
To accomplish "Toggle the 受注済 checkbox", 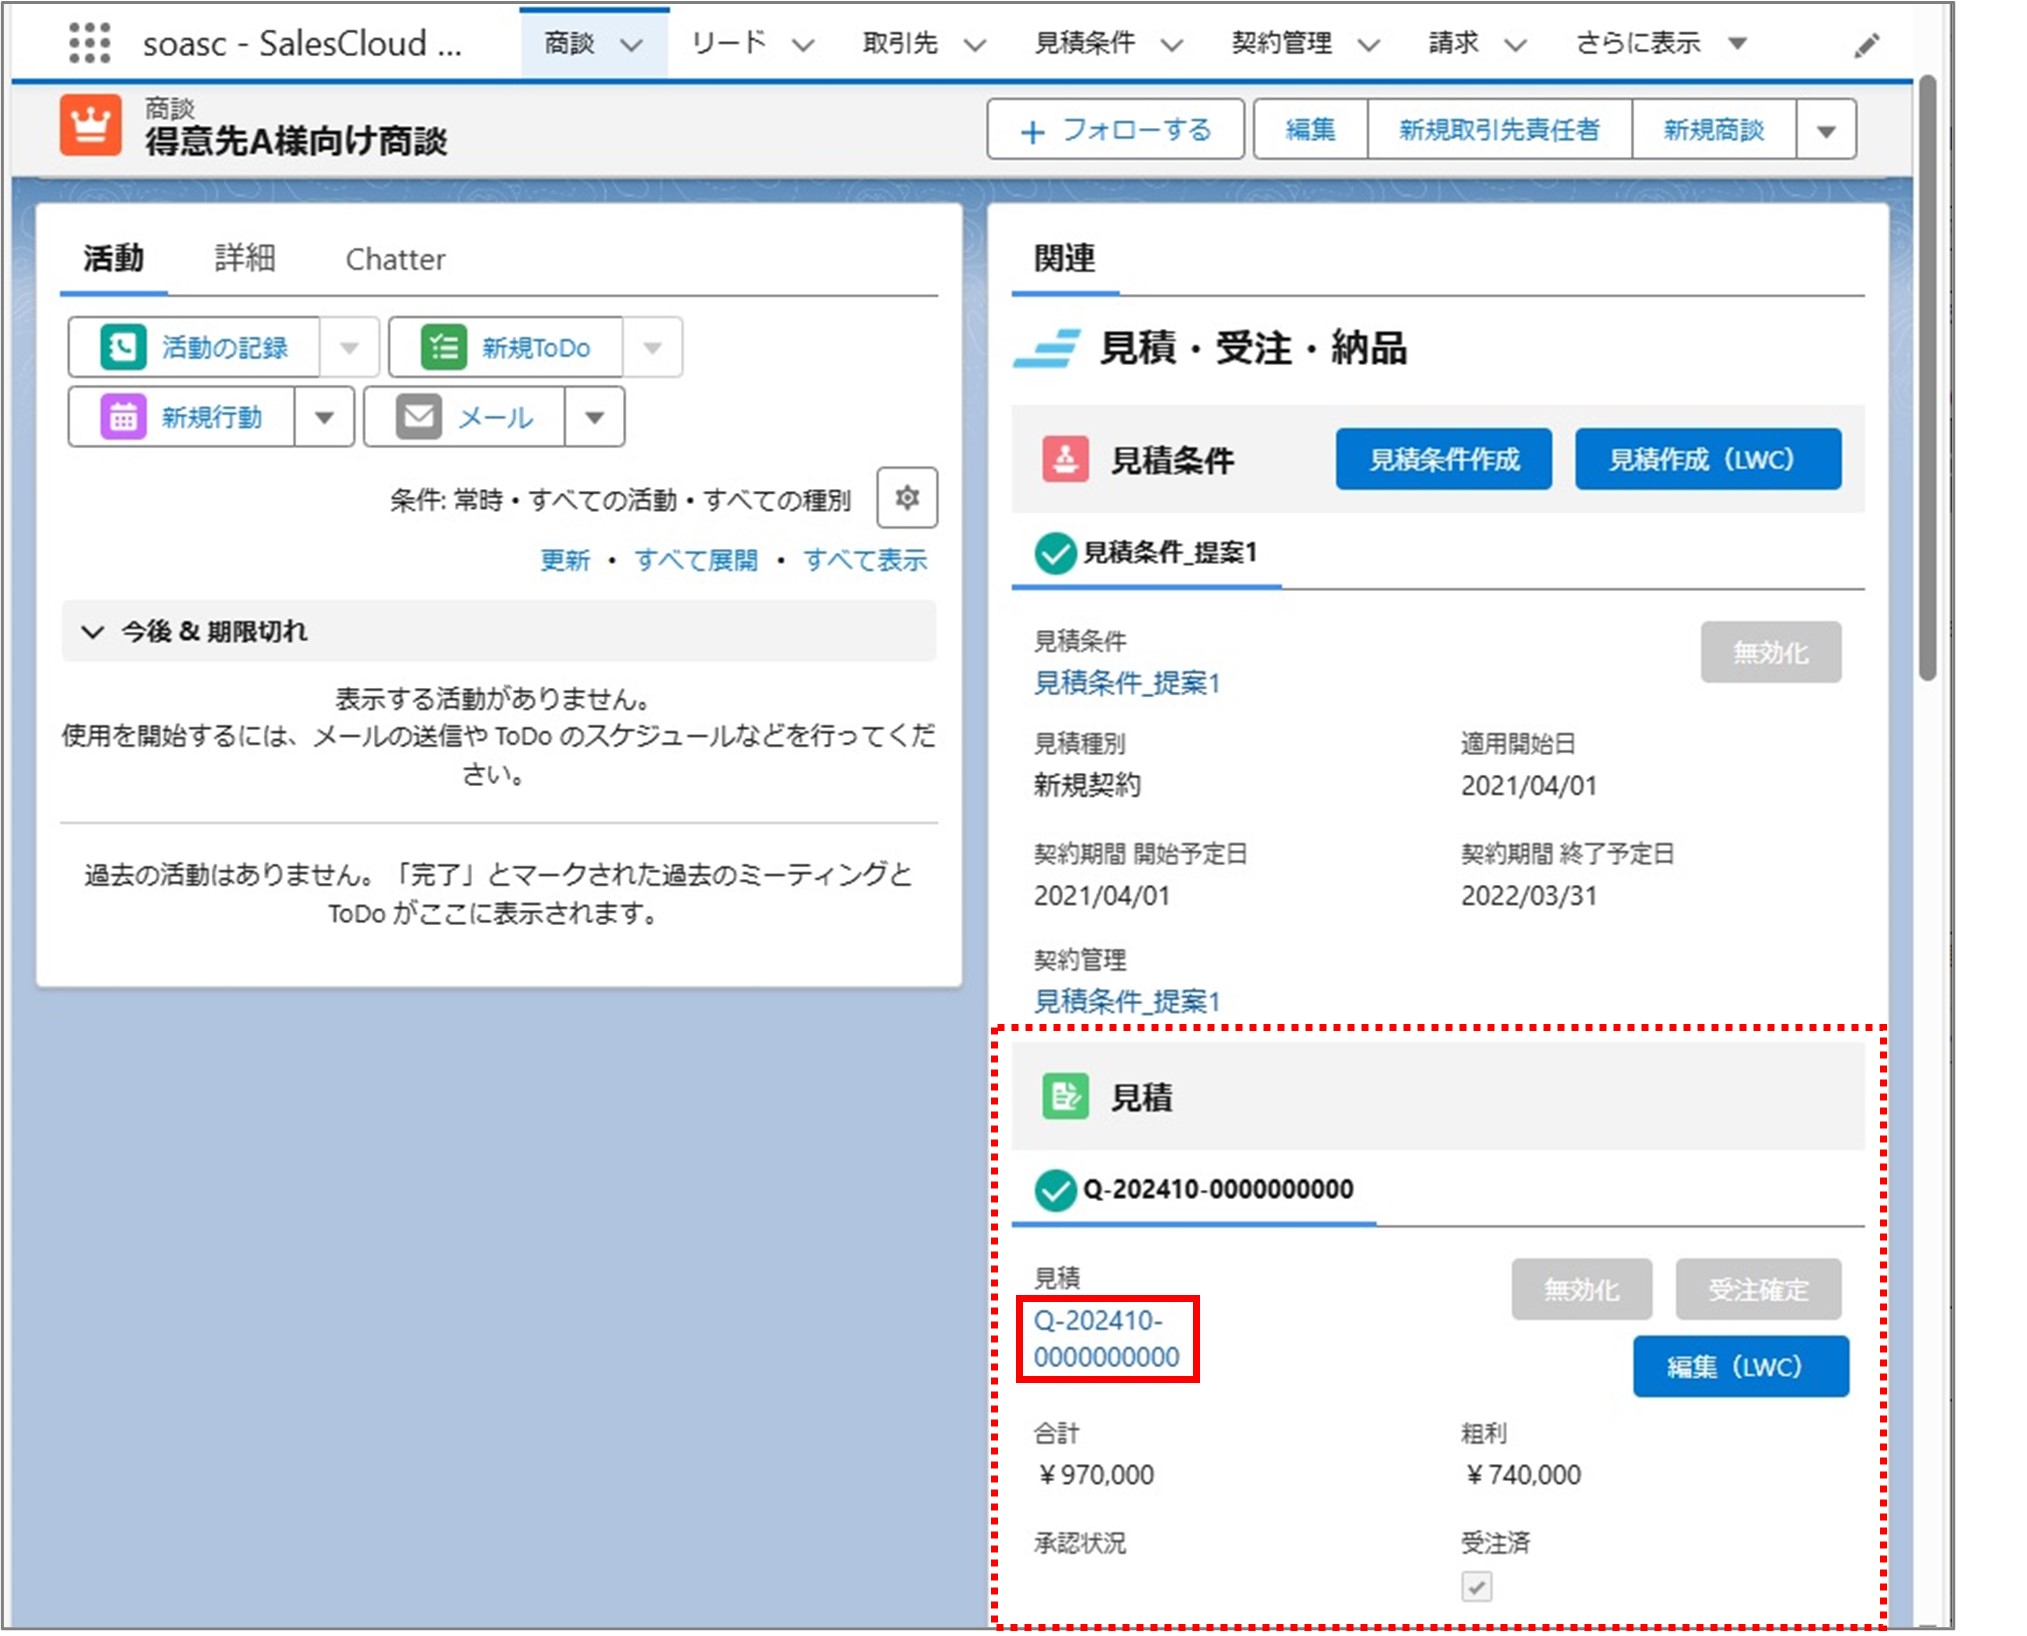I will pyautogui.click(x=1476, y=1586).
